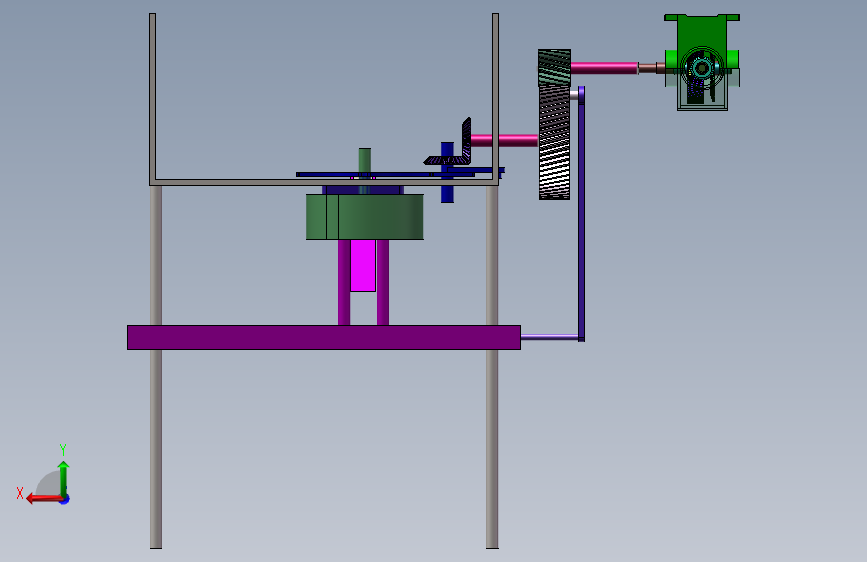
Task: Select the right bright green gearbox flange
Action: pyautogui.click(x=733, y=59)
